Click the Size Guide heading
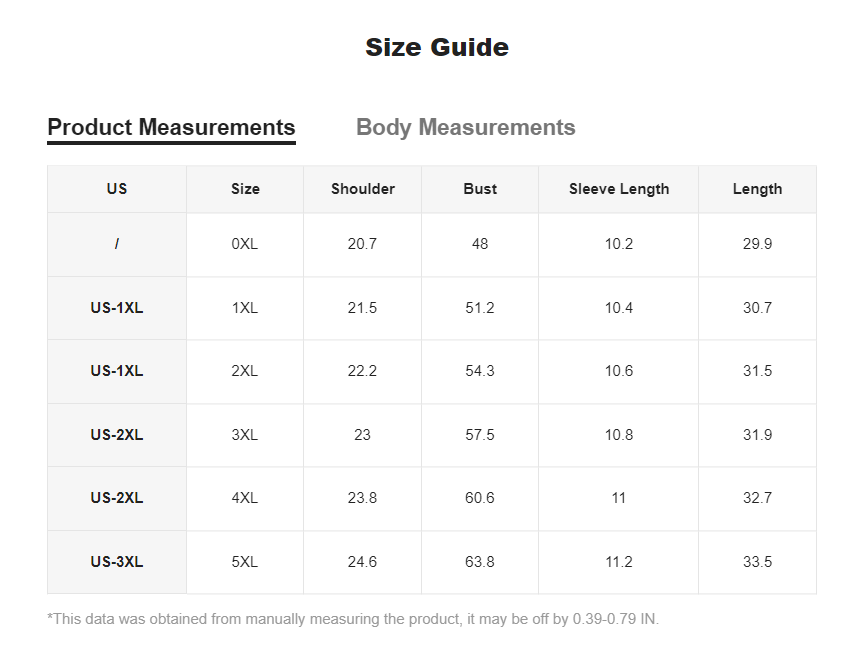Screen dimensions: 857x645 437,47
